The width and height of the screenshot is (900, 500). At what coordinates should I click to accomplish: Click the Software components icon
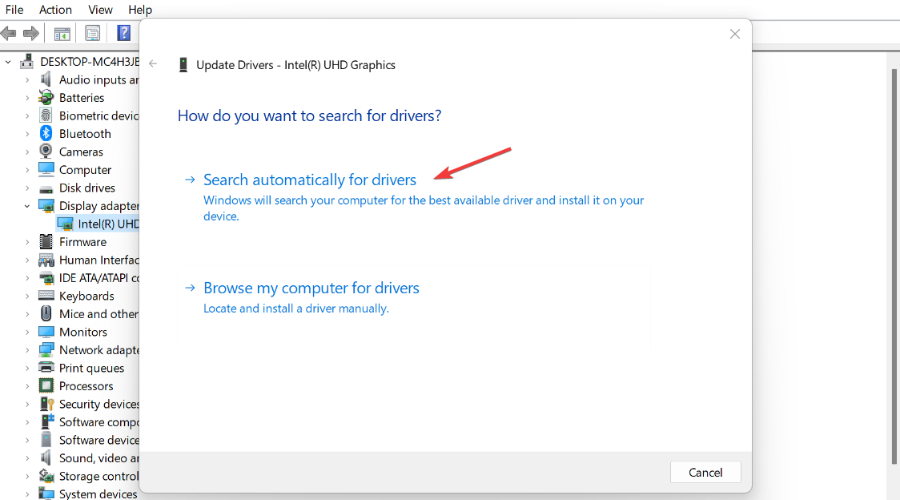click(47, 422)
